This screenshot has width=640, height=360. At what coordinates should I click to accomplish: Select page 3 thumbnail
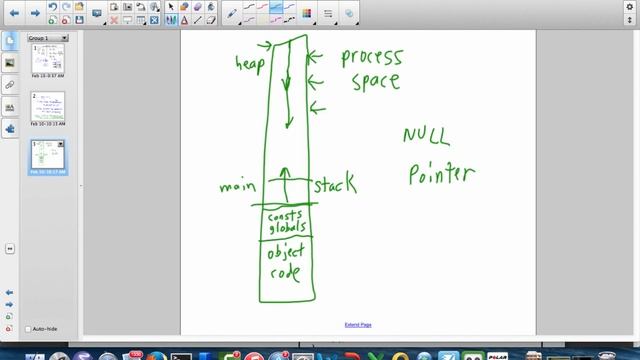(x=48, y=154)
